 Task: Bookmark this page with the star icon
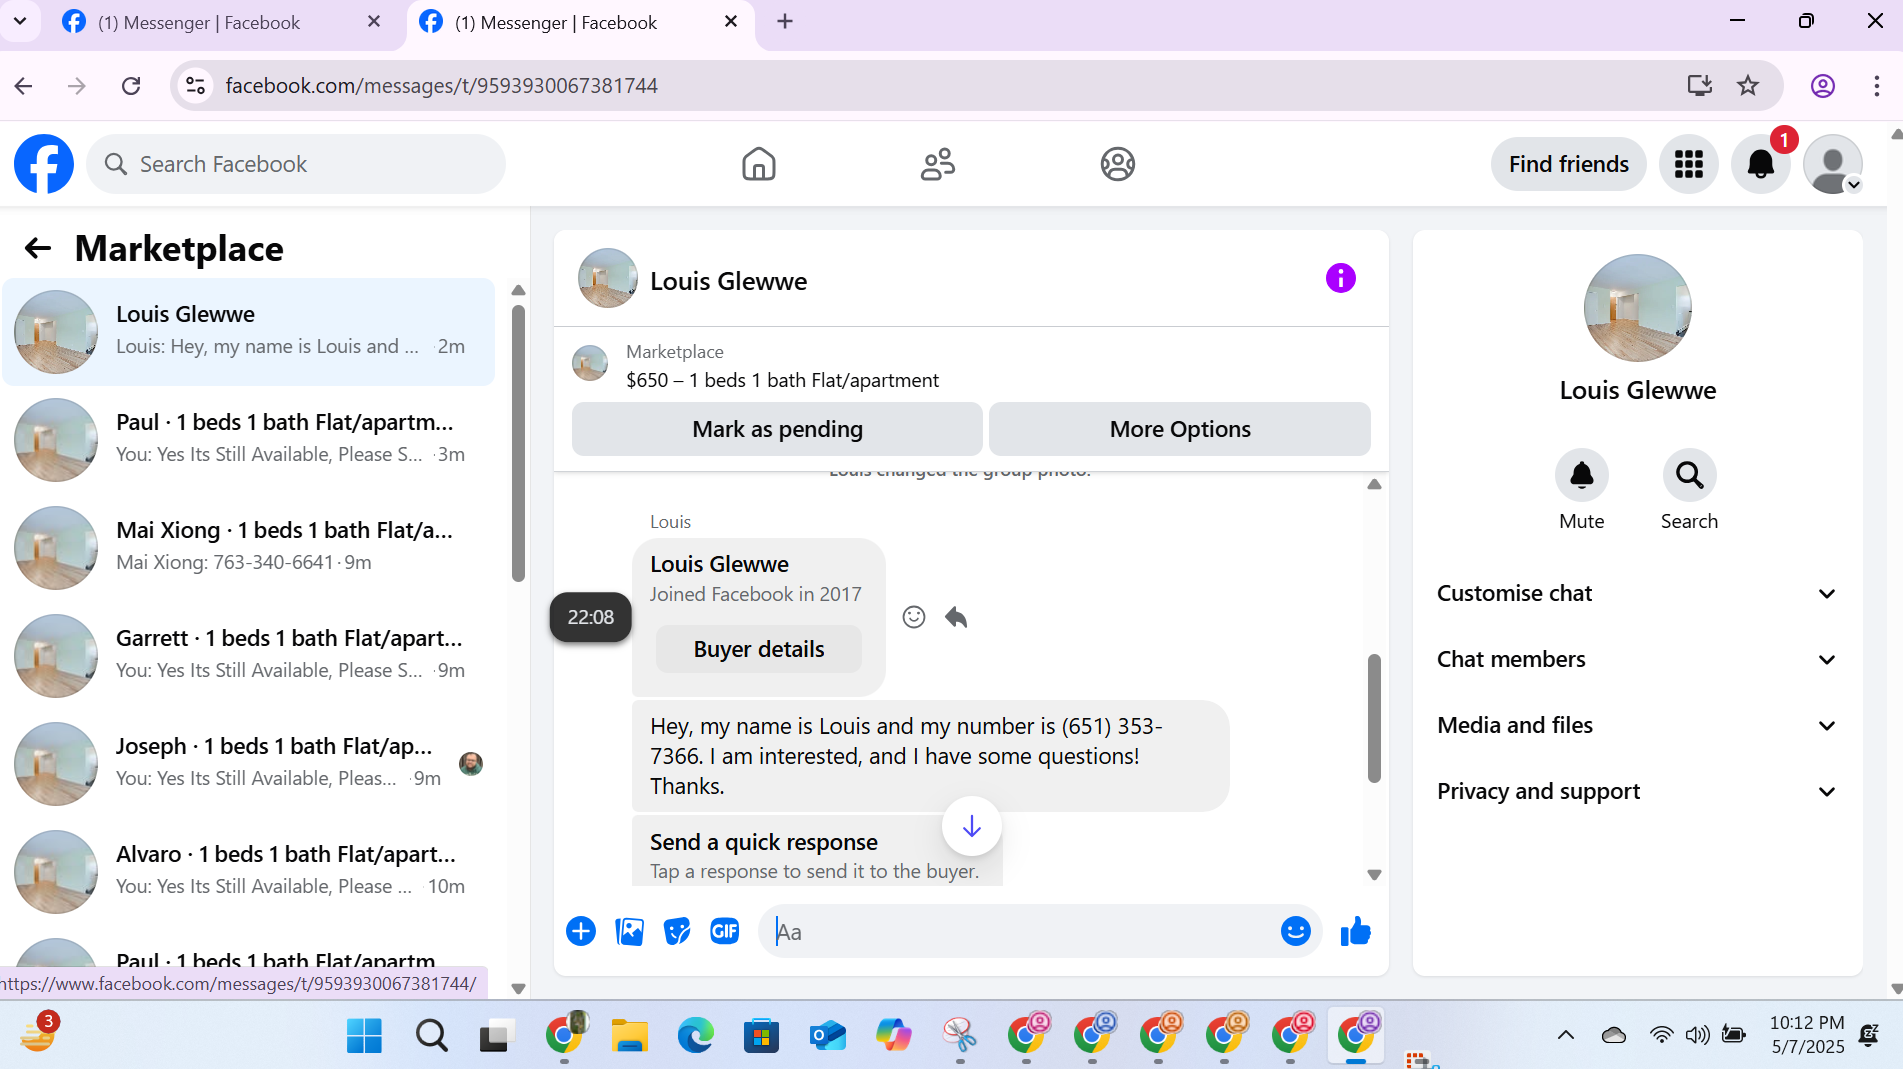tap(1748, 86)
